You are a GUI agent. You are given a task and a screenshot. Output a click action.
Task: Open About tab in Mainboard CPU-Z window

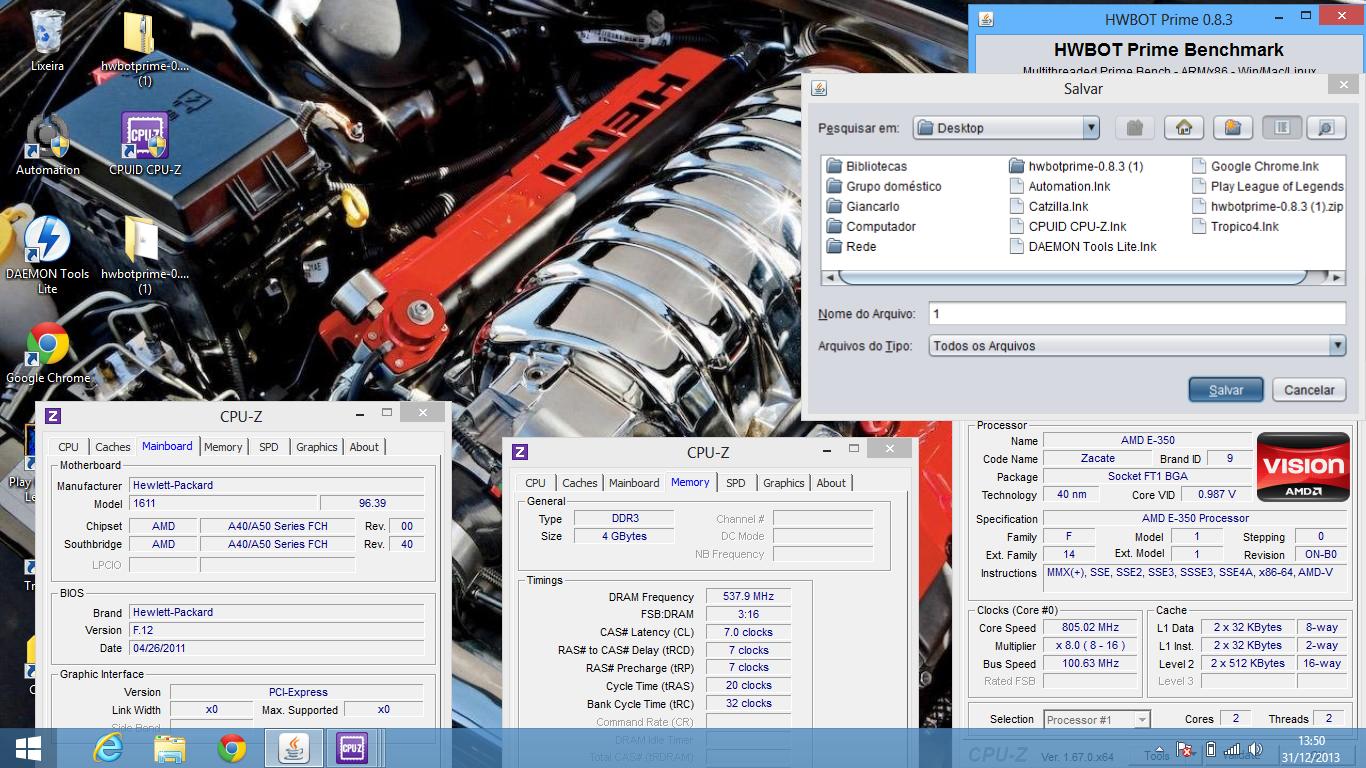364,447
